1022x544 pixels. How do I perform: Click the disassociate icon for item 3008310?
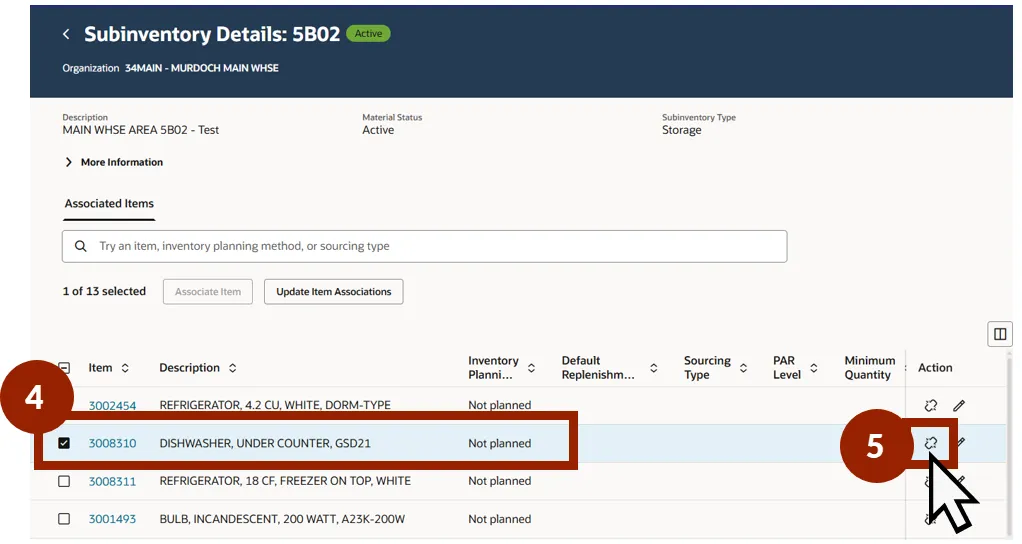[931, 443]
